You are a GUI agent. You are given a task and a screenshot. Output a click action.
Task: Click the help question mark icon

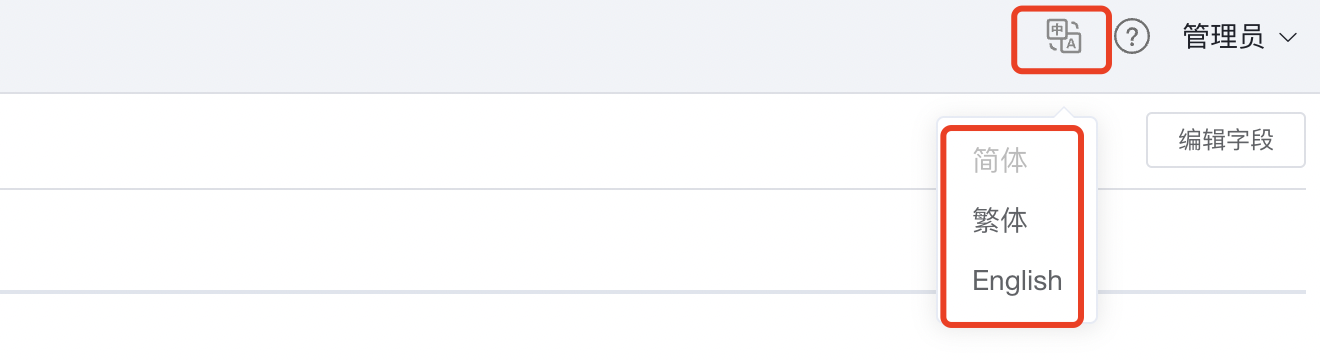coord(1132,37)
